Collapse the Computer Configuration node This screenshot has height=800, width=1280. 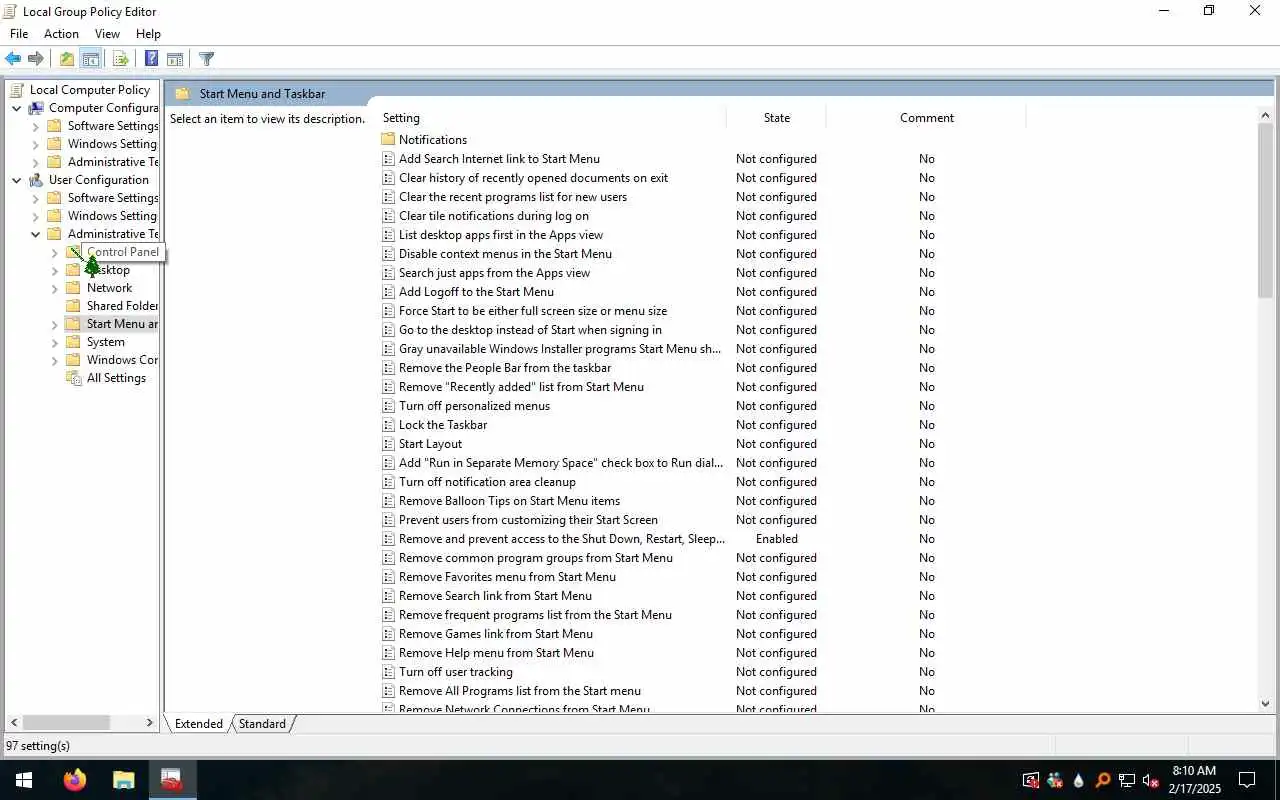(x=17, y=108)
